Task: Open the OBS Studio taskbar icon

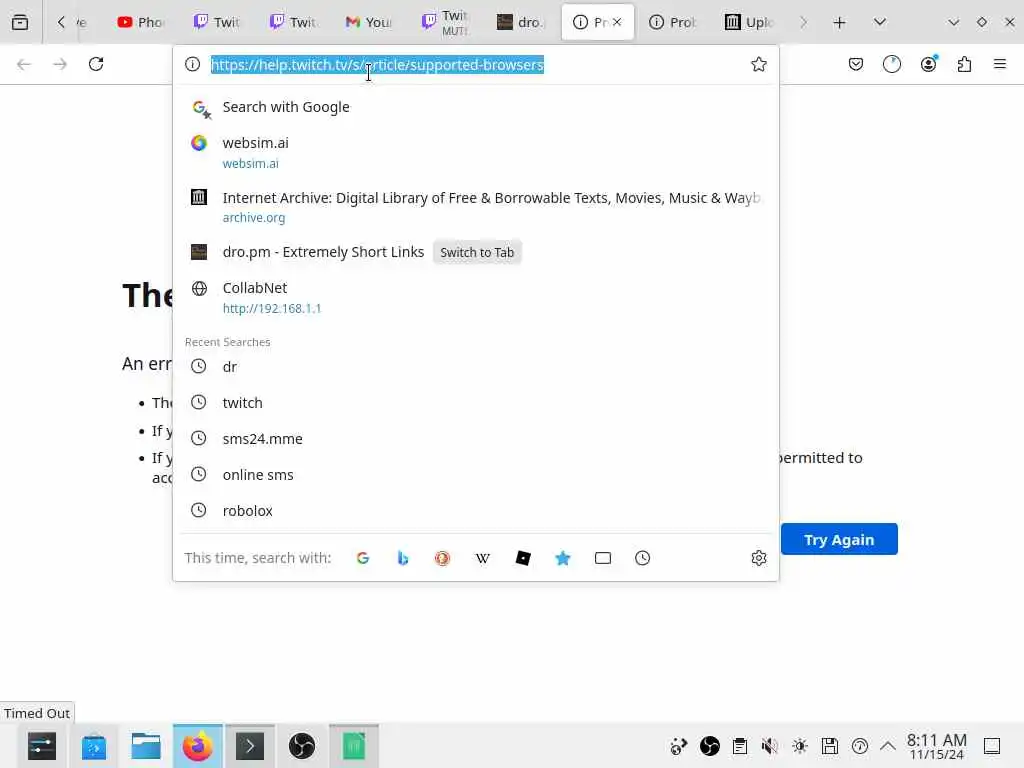Action: click(x=302, y=746)
